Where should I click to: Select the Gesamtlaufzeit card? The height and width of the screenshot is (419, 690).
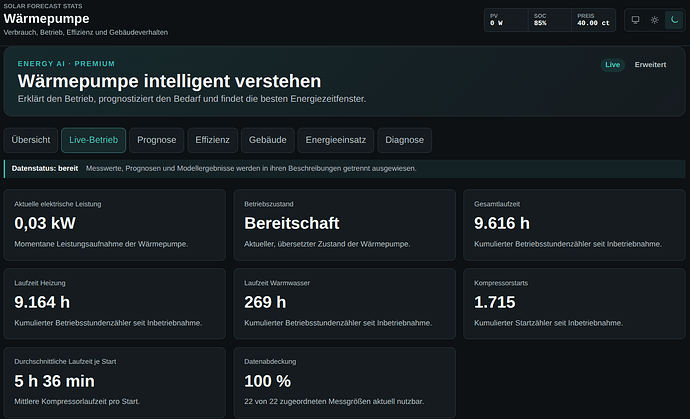pos(574,225)
